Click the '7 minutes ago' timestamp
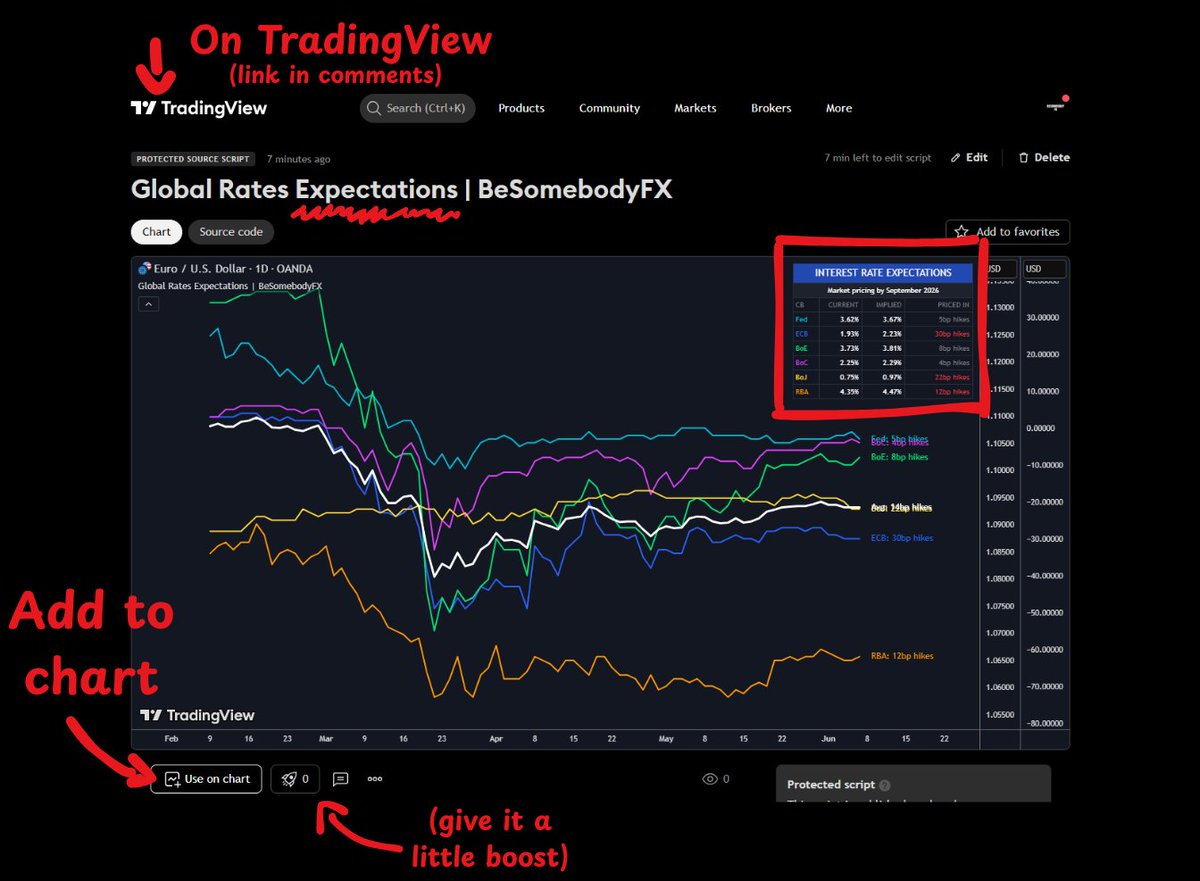Screen dimensions: 1200x881 298,159
